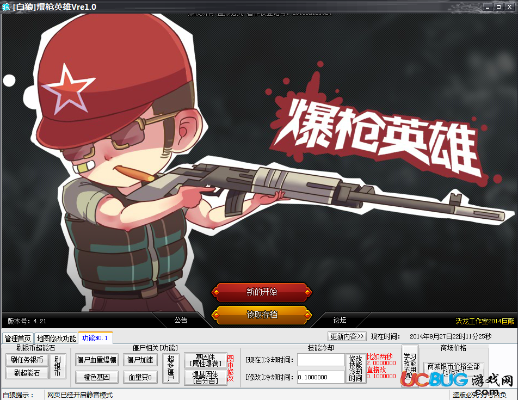Open the 公告 link in game footer
This screenshot has height=400, width=518.
[x=181, y=320]
